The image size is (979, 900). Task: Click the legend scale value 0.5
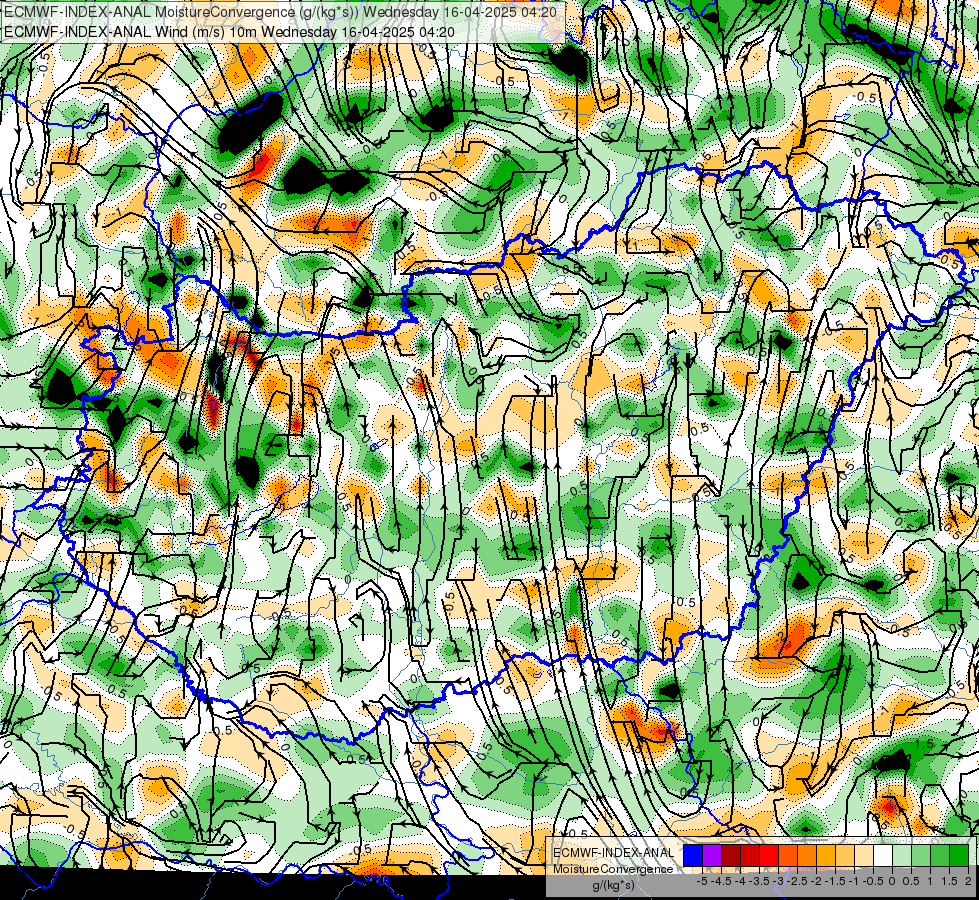[x=911, y=881]
